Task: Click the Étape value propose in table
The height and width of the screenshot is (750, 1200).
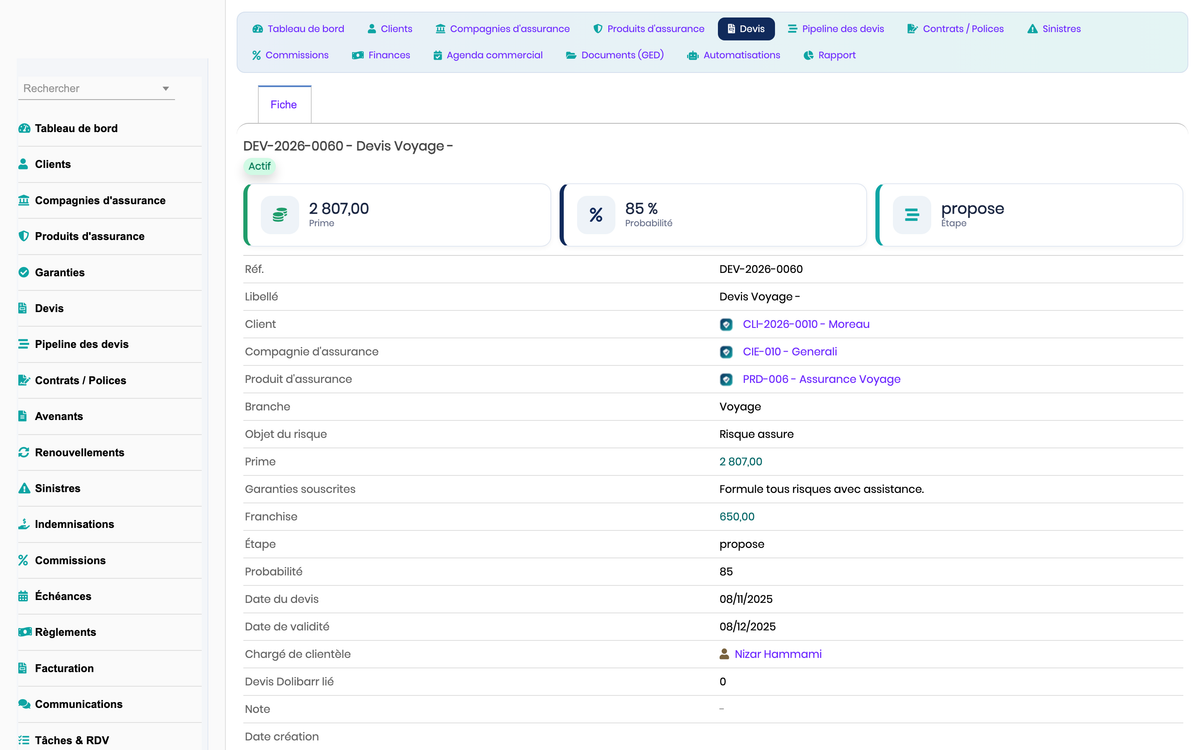Action: tap(742, 545)
